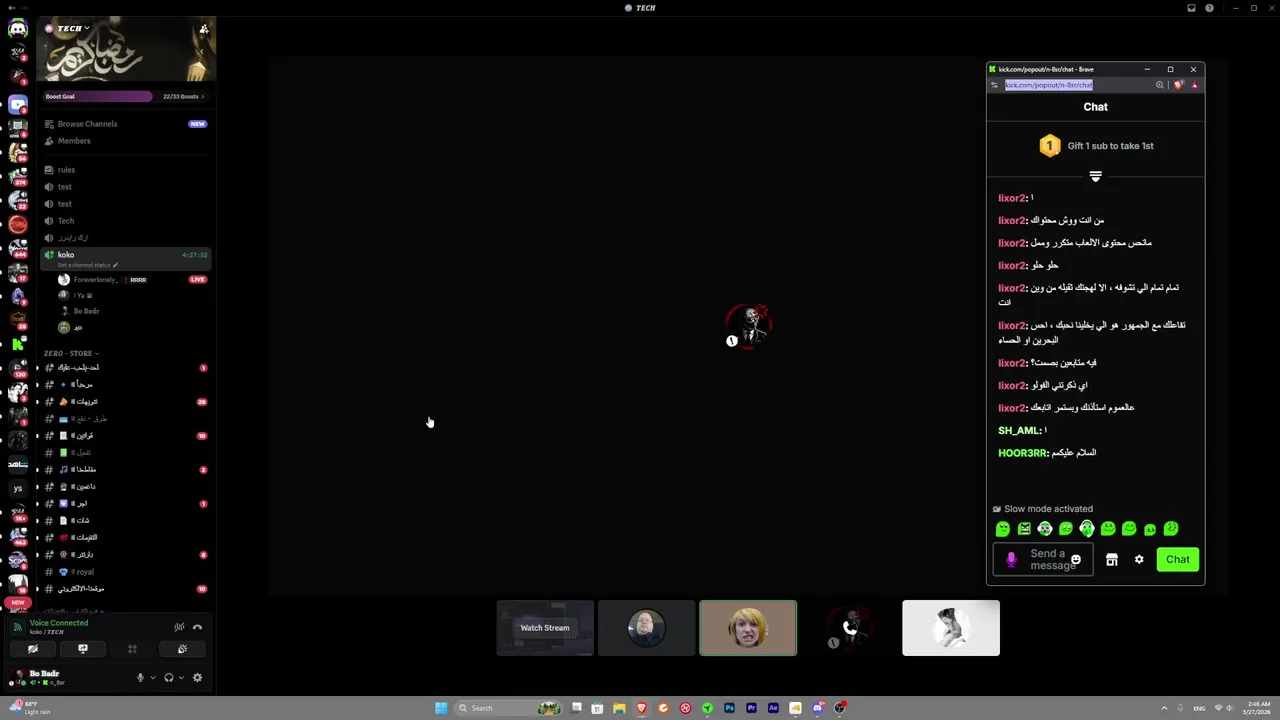Open Browse Channels

coord(125,124)
